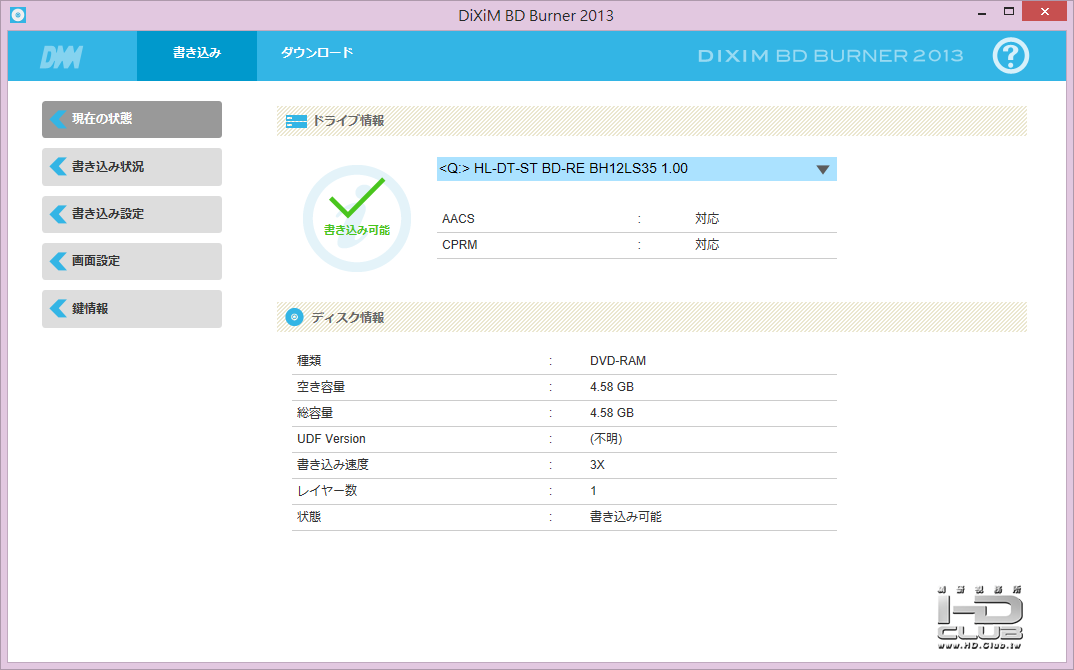
Task: Click the DiXiM logo in the header
Action: 62,57
